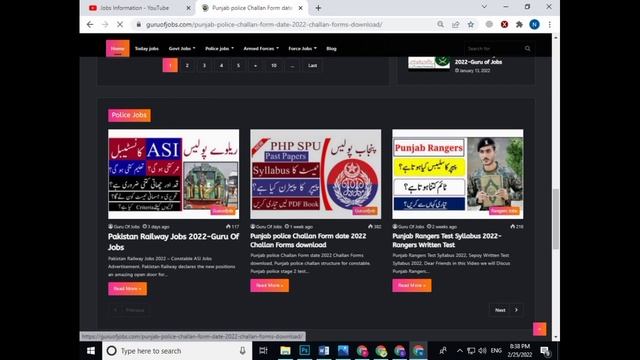This screenshot has height=360, width=640.
Task: Open the Home menu item
Action: coord(118,49)
